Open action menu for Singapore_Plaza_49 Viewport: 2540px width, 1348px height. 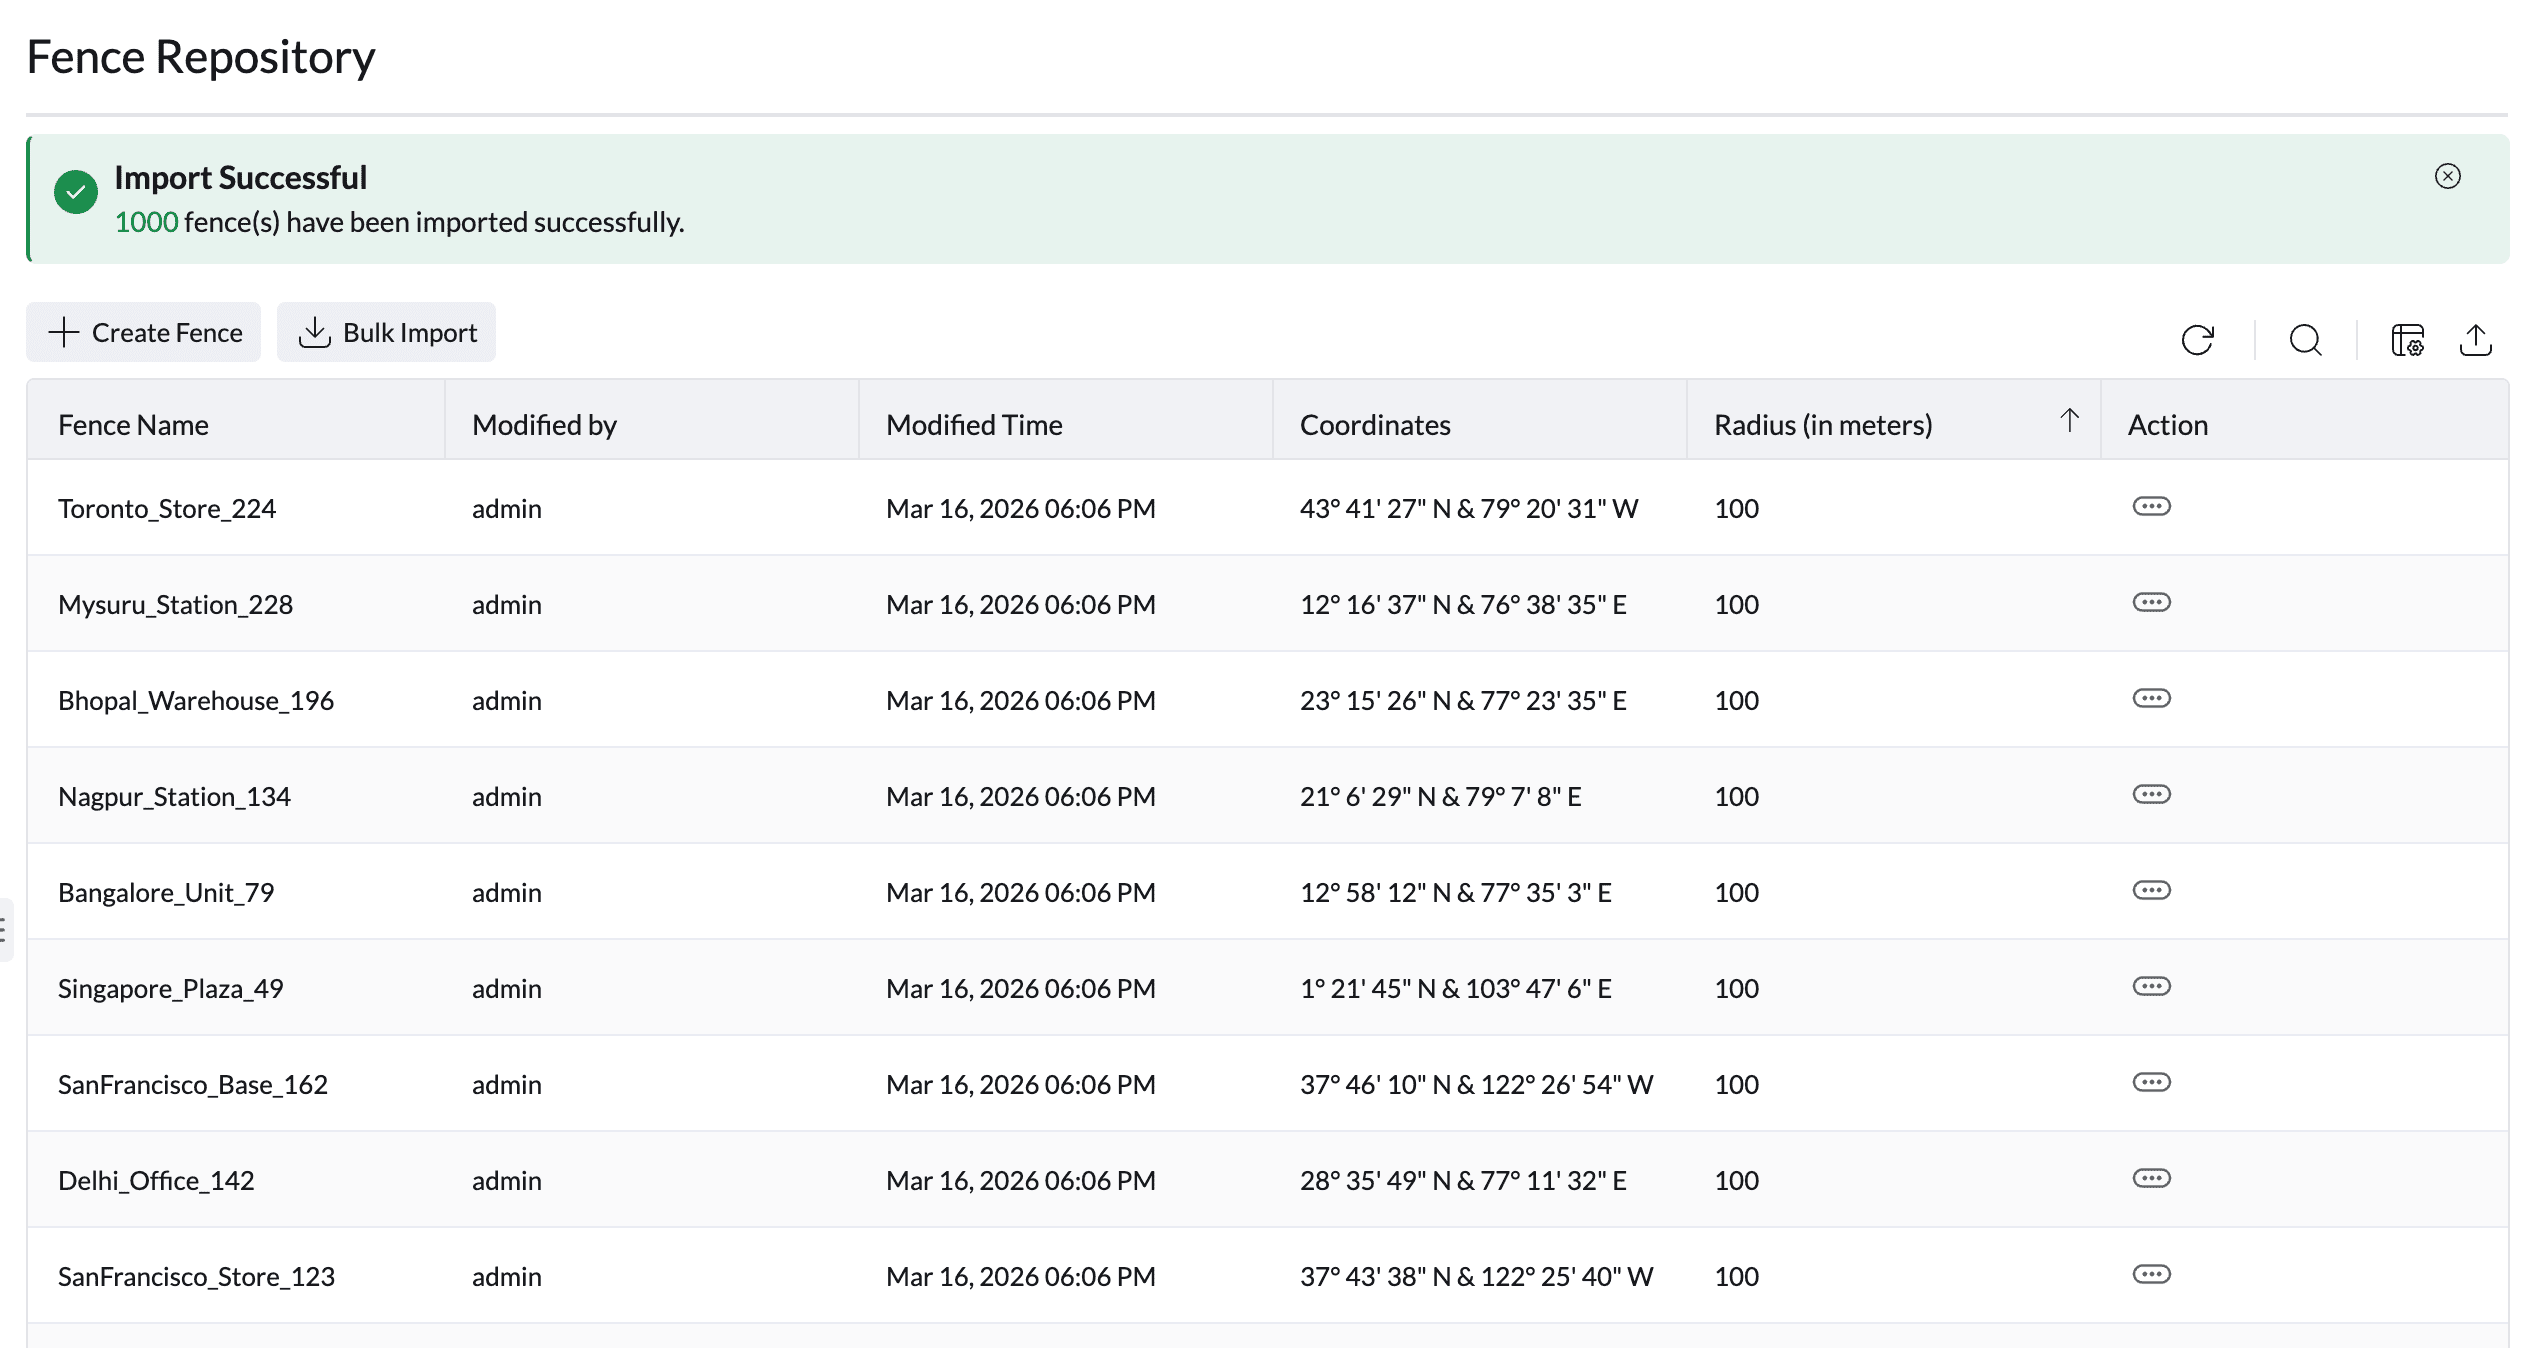2151,986
